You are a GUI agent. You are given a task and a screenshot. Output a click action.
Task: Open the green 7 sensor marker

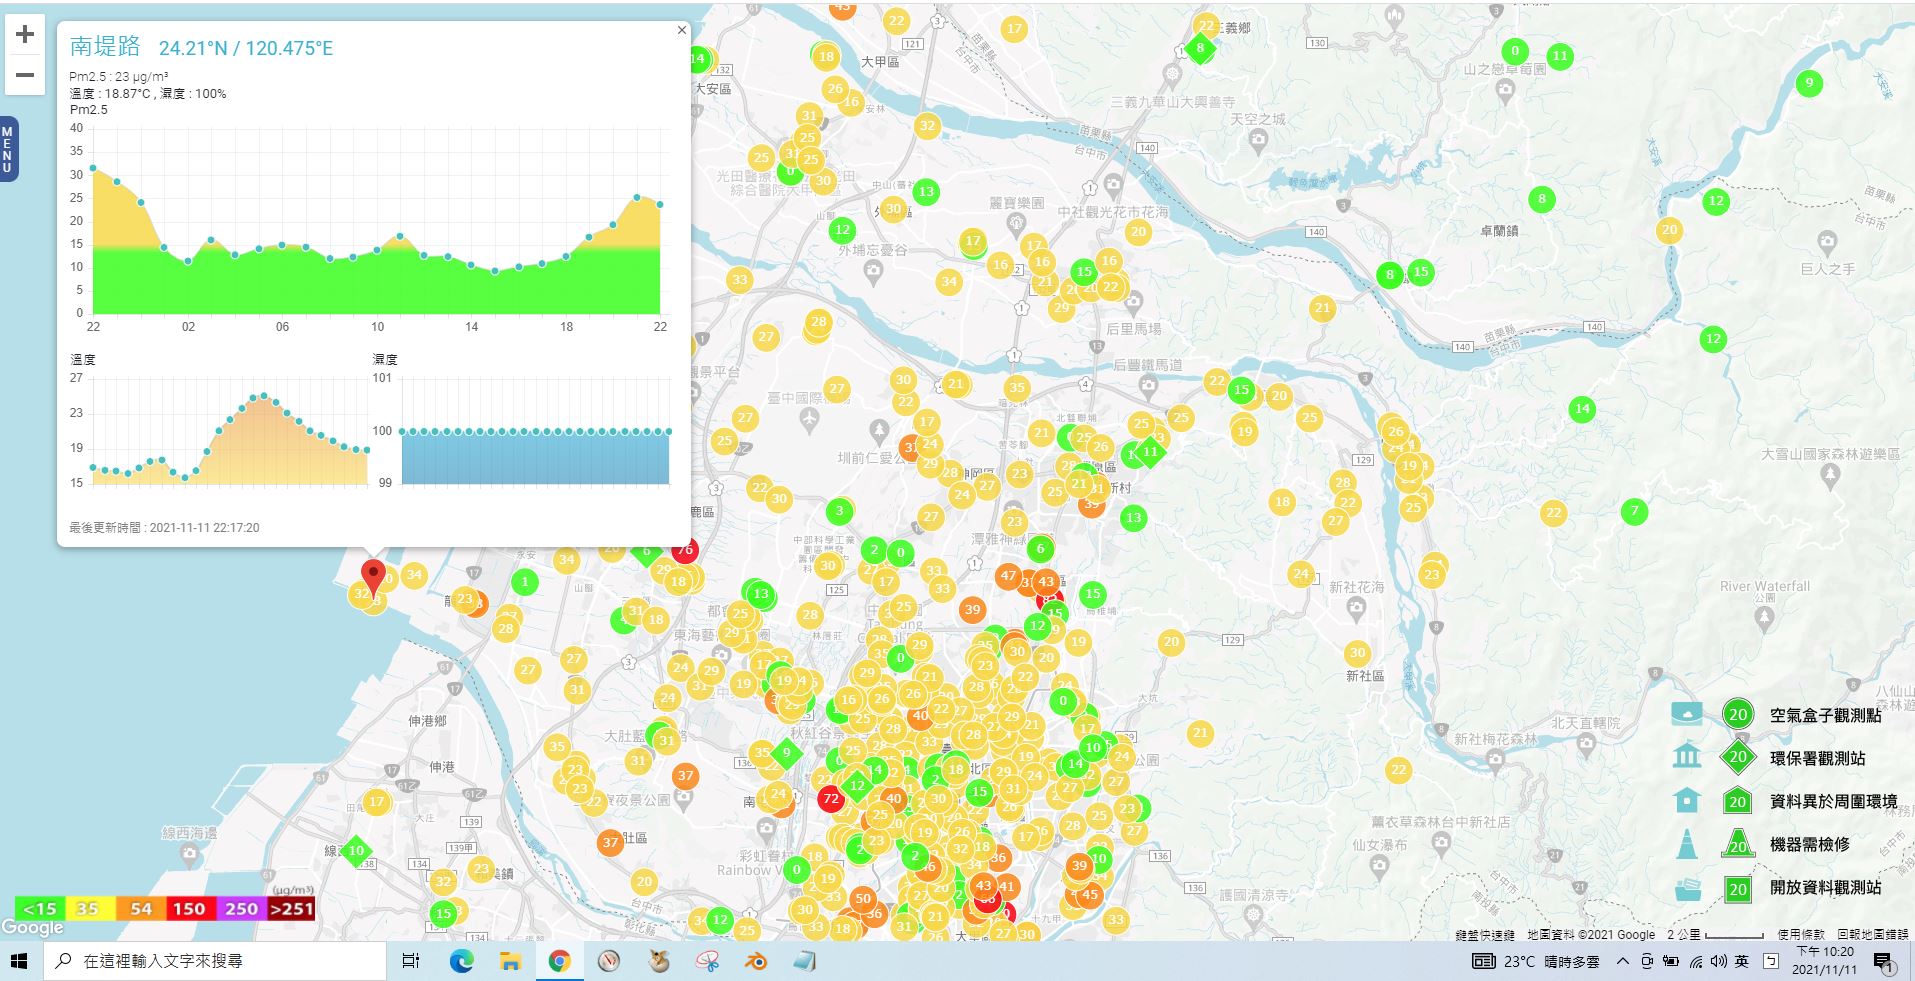click(x=1635, y=511)
